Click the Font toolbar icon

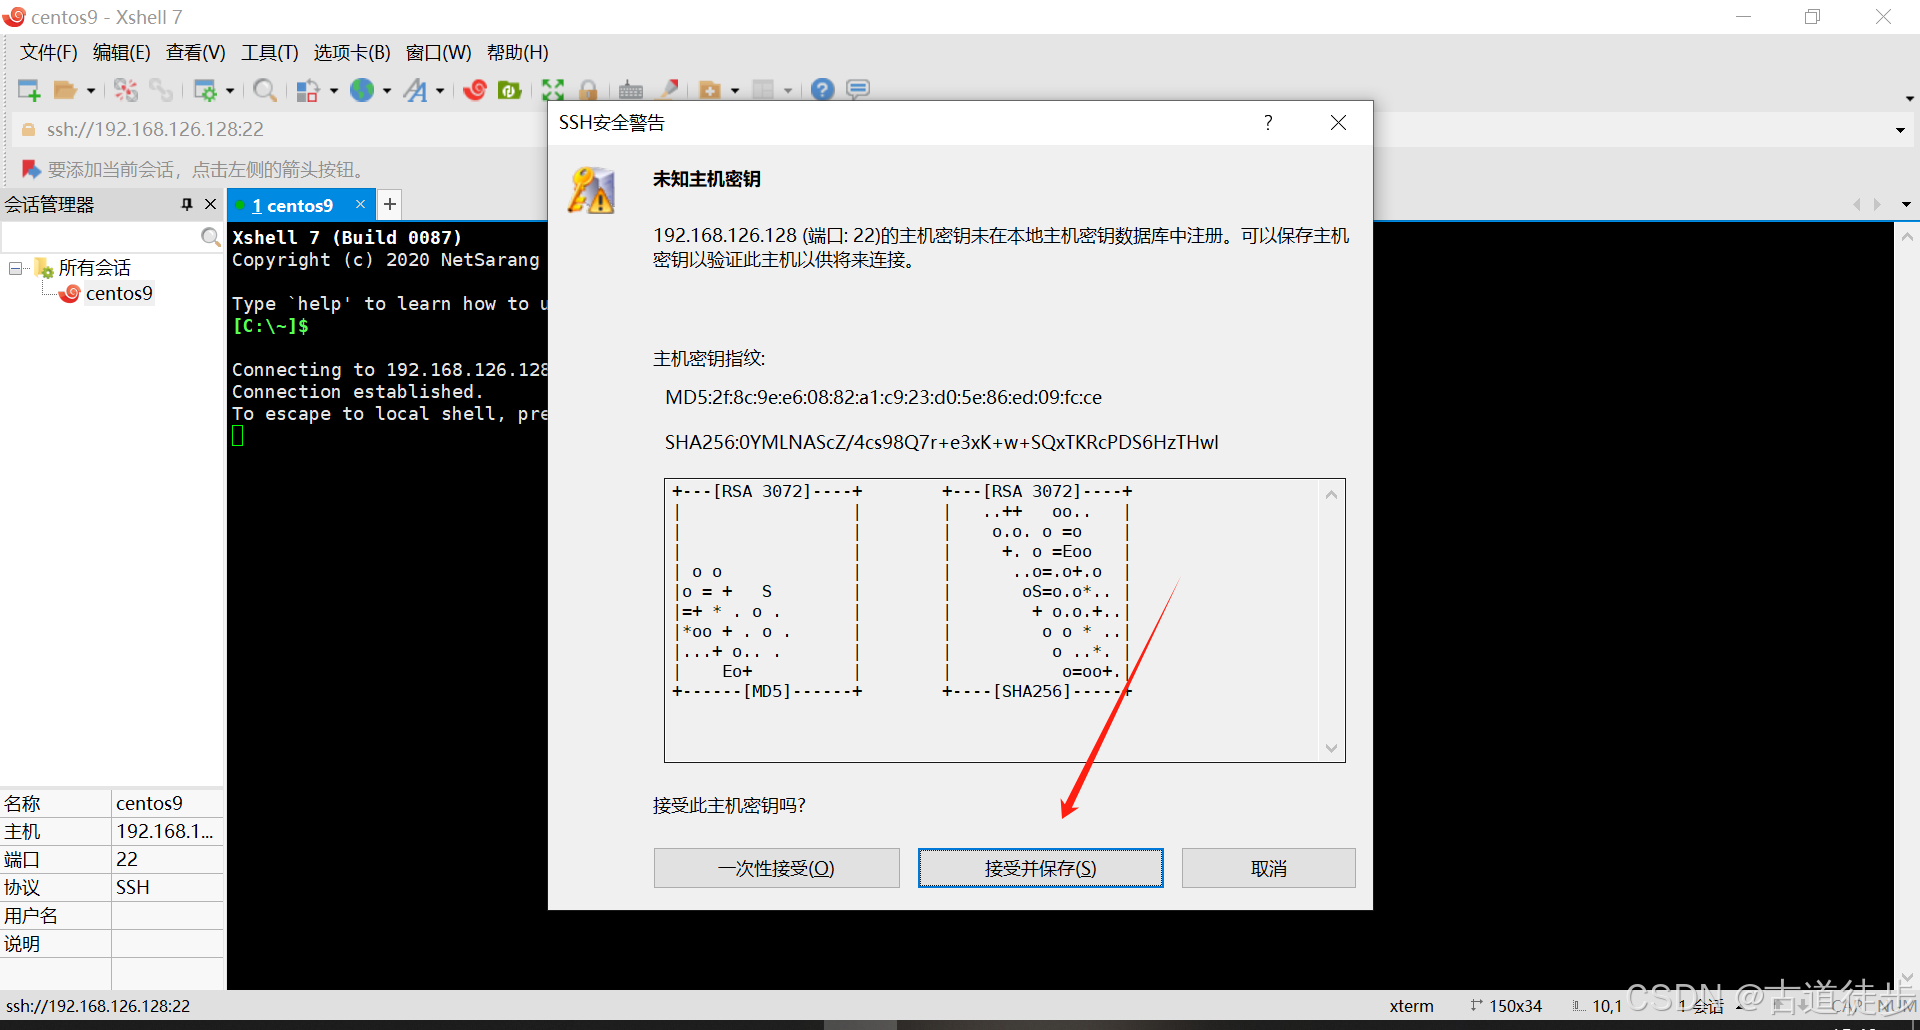pos(415,90)
